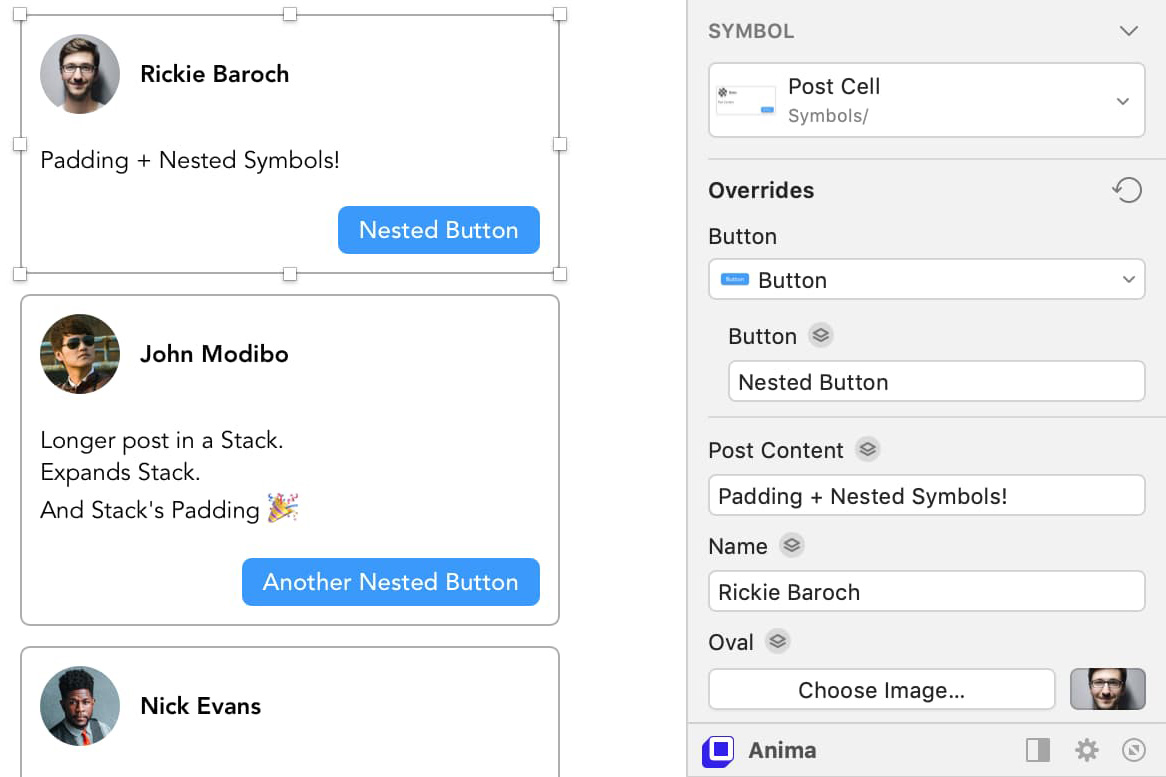Viewport: 1166px width, 777px height.
Task: Open Anima settings gear icon
Action: 1086,750
